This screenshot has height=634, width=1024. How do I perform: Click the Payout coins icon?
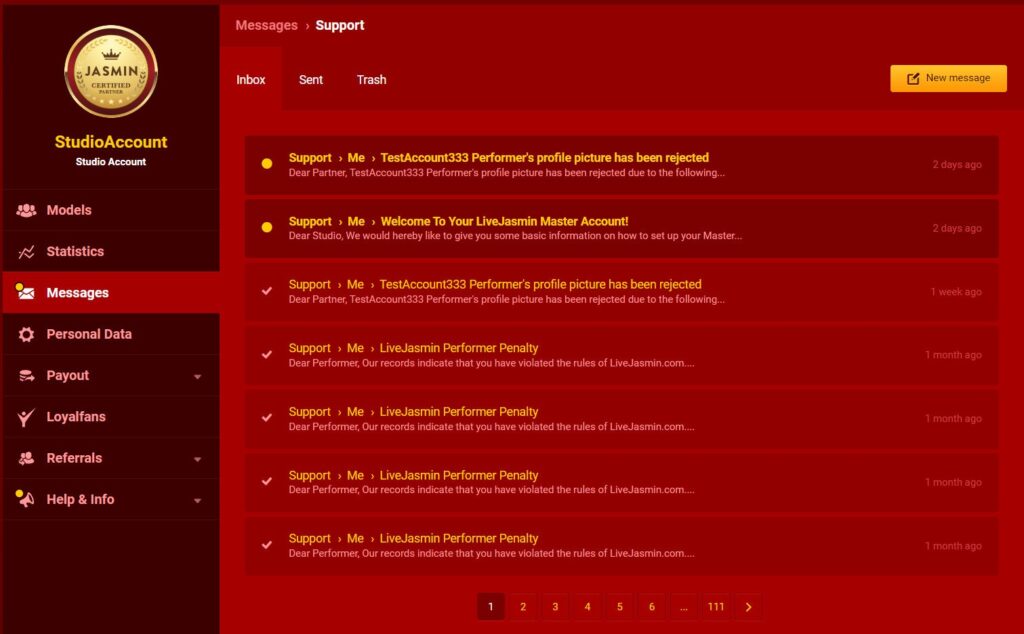pyautogui.click(x=26, y=375)
